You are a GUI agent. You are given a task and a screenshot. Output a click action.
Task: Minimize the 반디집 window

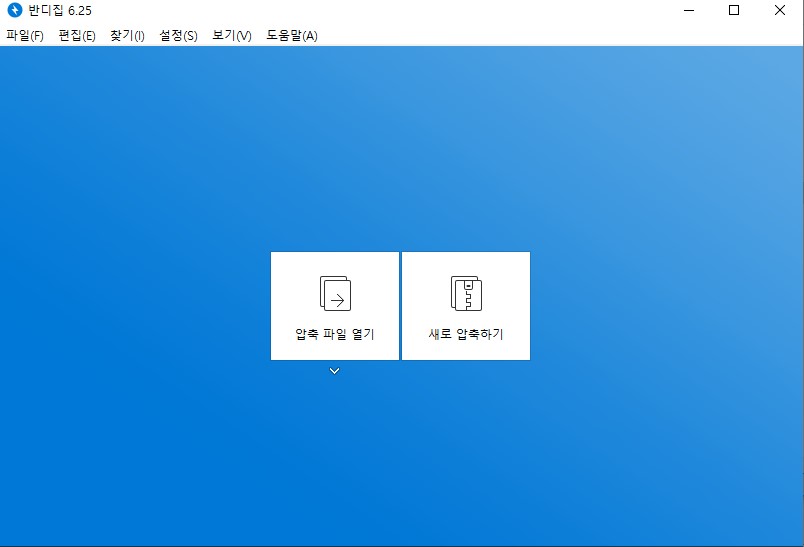point(689,10)
